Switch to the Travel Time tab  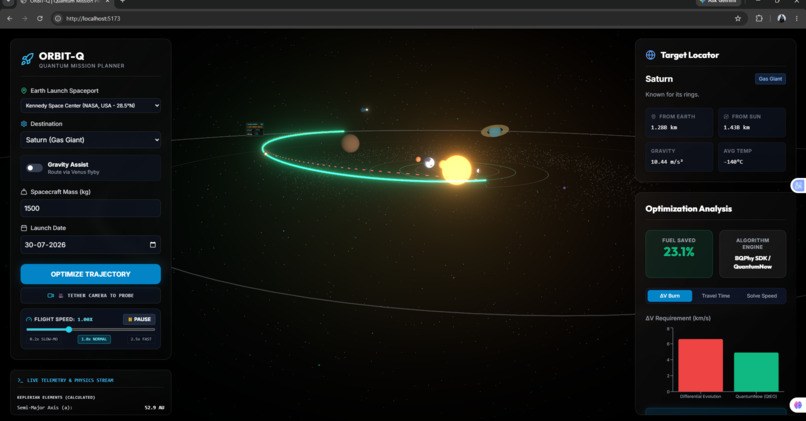pos(716,296)
